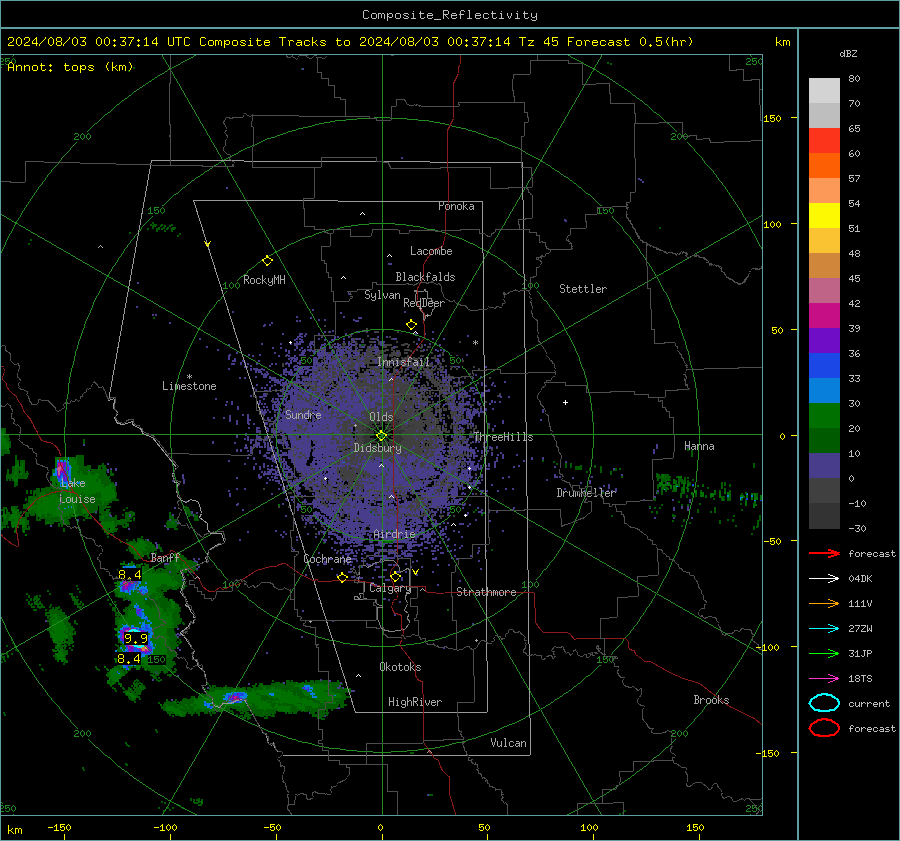The width and height of the screenshot is (900, 841).
Task: Click the Lake Louise label
Action: coord(77,491)
